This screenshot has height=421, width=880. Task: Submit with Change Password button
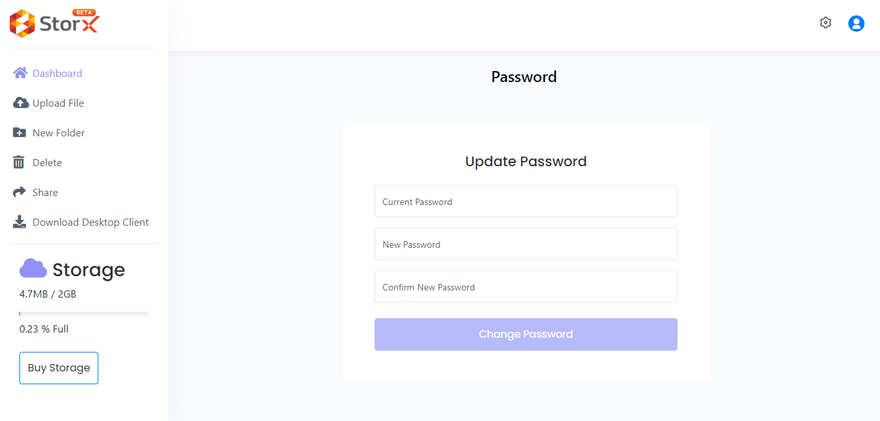coord(525,334)
